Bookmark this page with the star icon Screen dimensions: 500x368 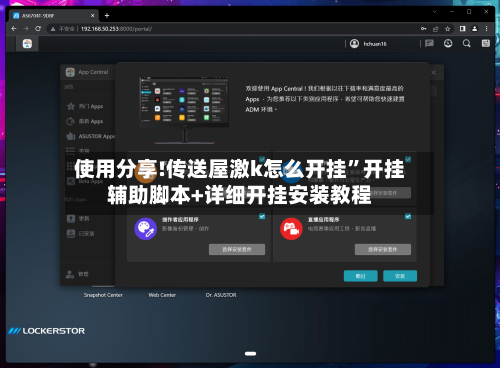(448, 29)
